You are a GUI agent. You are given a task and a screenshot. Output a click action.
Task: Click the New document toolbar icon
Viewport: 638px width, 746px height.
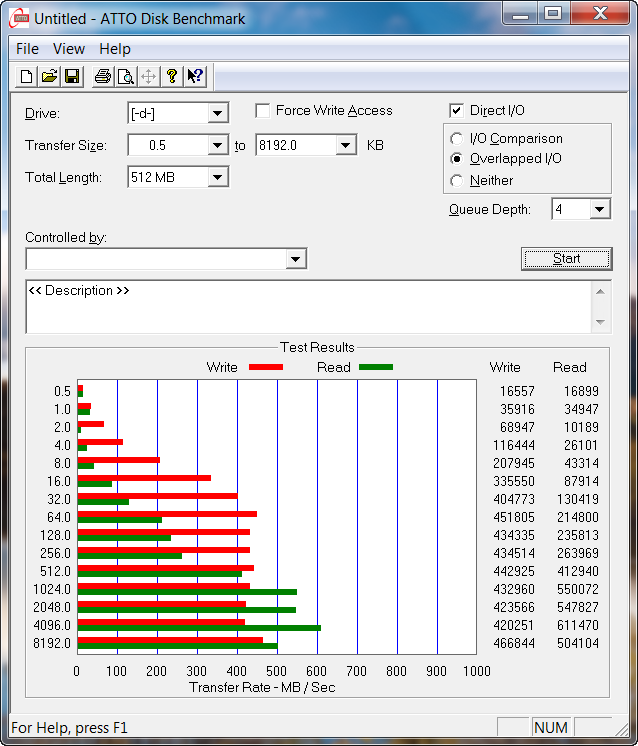27,76
